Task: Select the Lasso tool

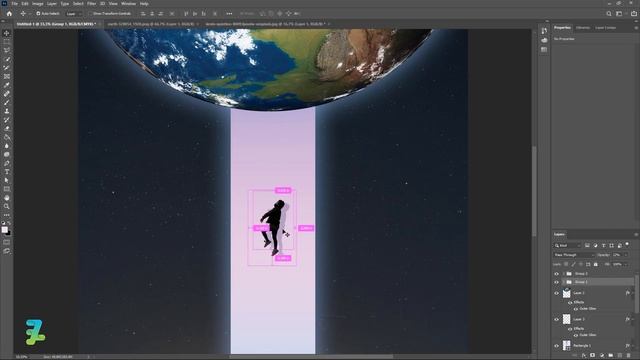Action: 7,50
